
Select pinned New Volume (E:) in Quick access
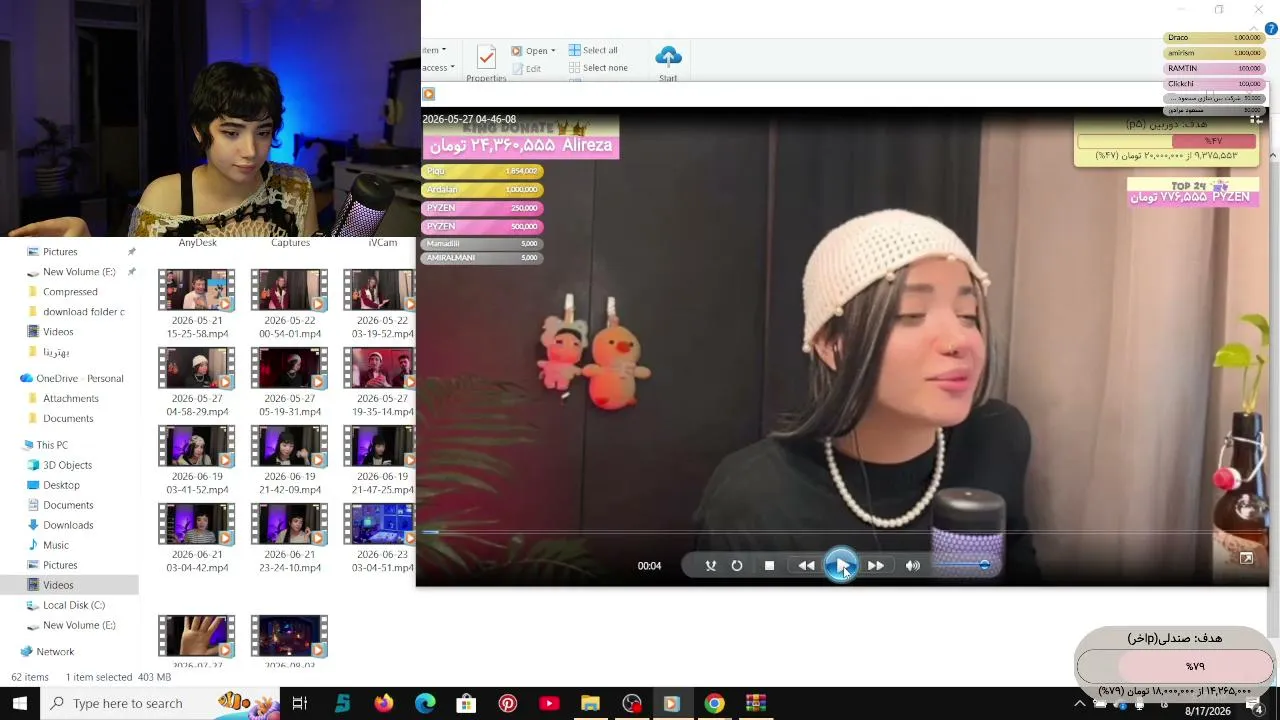point(79,272)
